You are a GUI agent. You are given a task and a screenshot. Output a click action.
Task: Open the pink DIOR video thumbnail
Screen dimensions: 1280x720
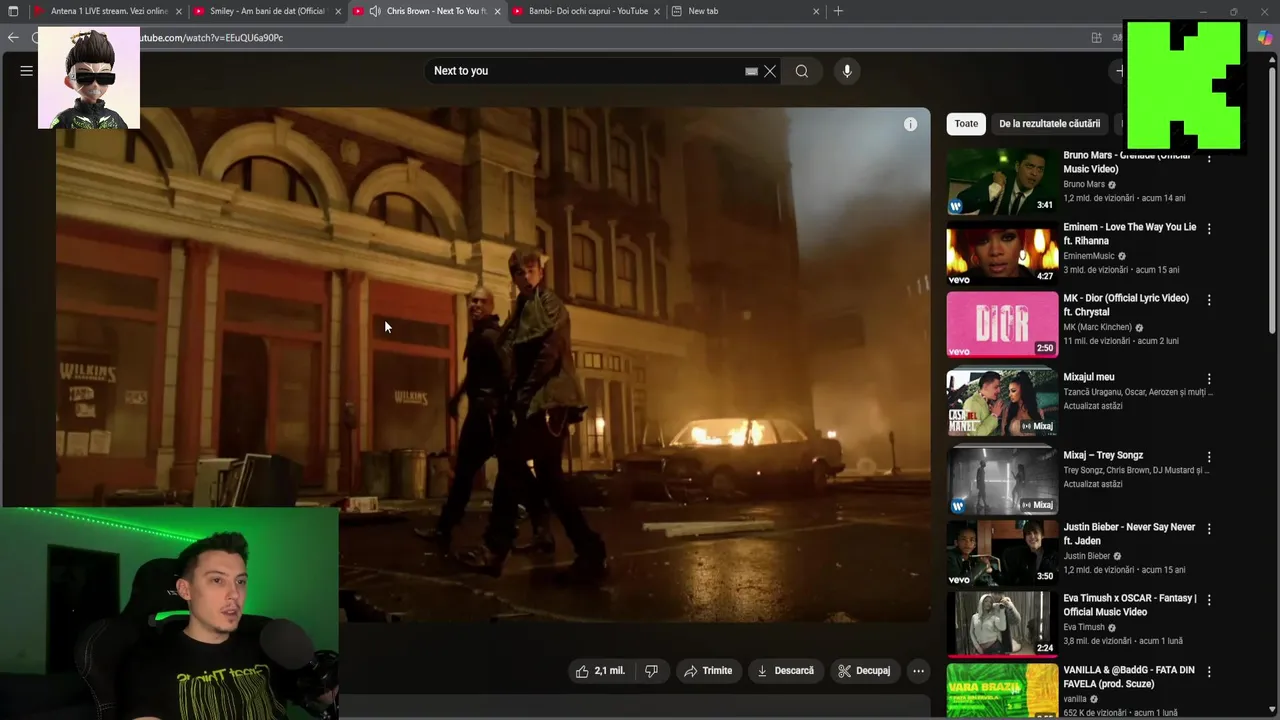pos(1002,325)
